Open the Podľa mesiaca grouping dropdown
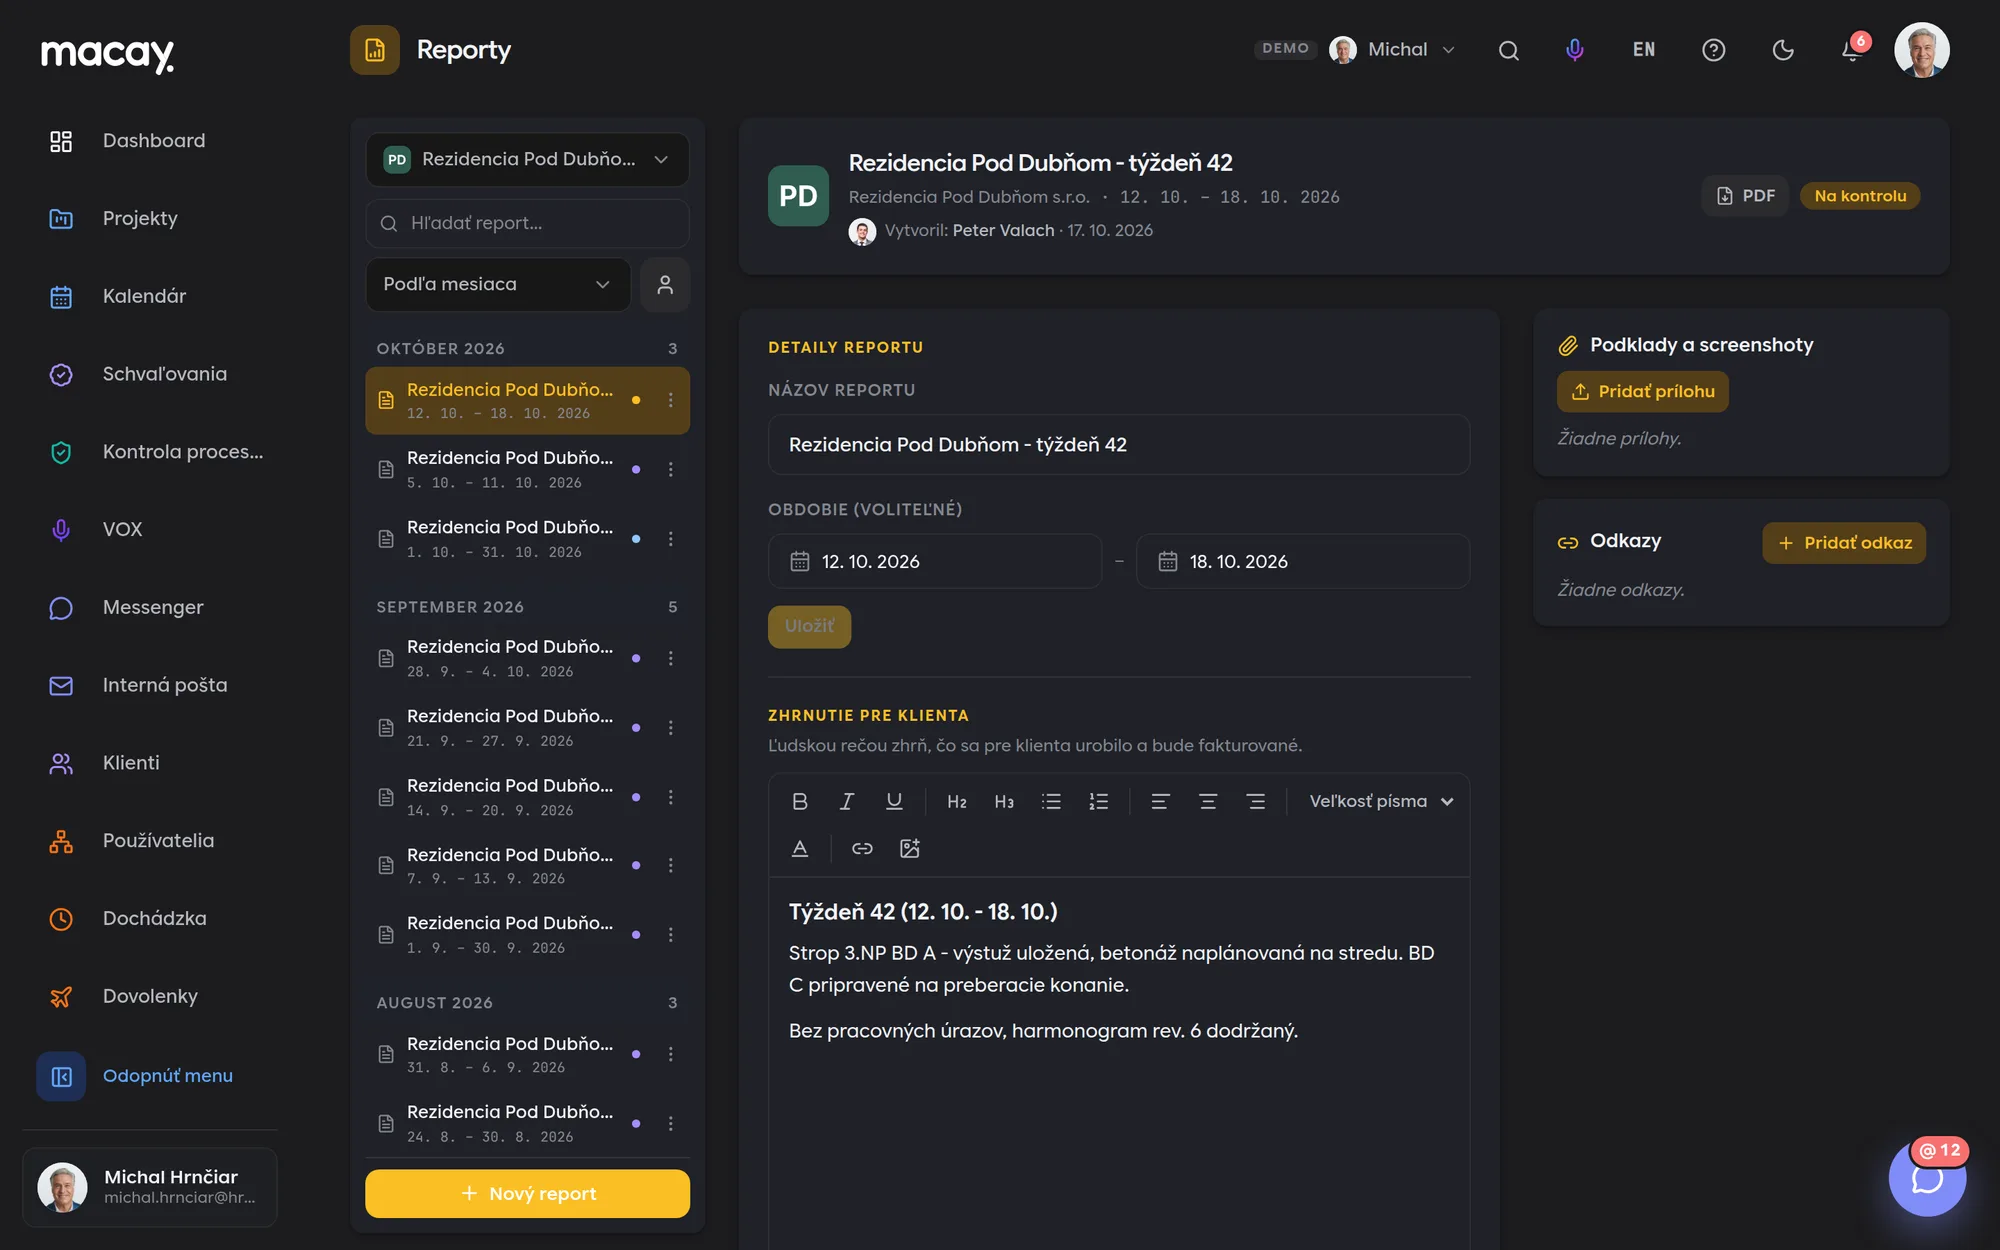This screenshot has width=2000, height=1250. (x=497, y=284)
